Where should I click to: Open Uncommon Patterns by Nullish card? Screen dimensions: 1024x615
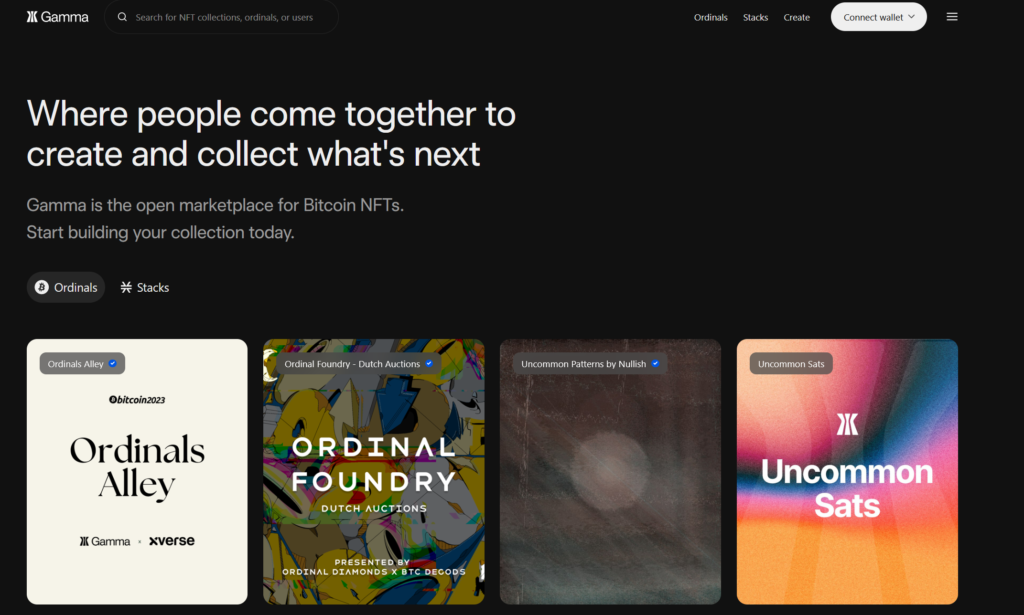tap(610, 471)
